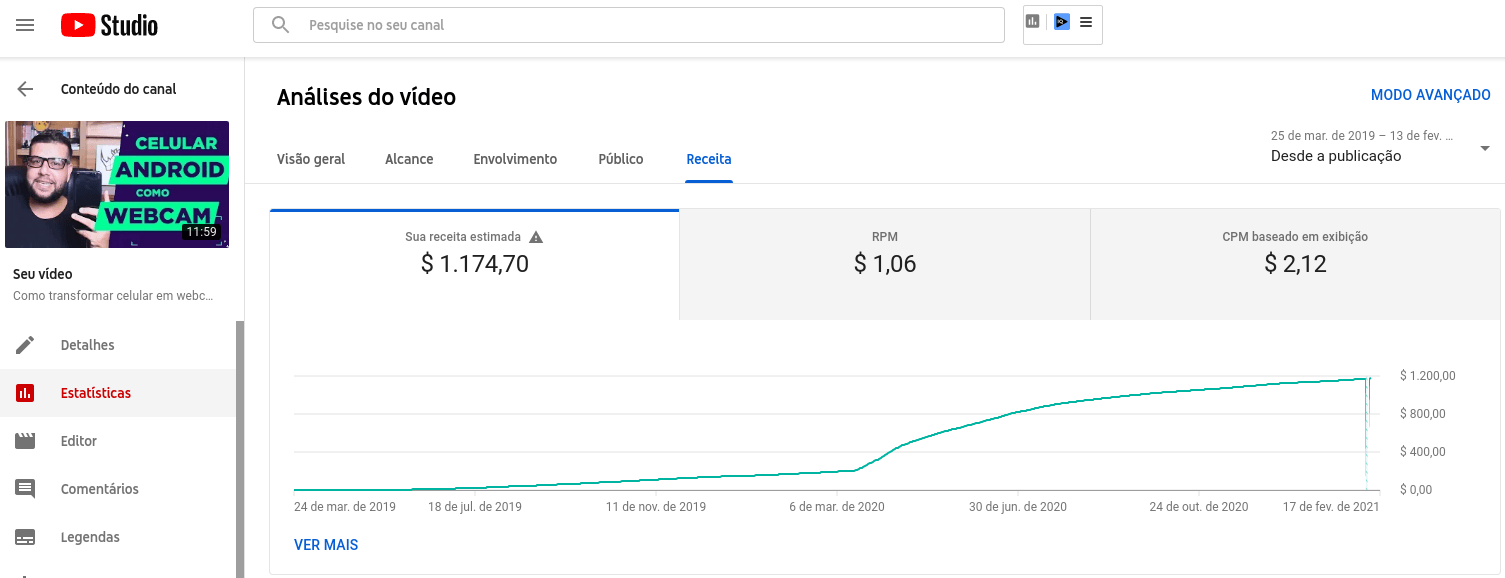Switch to the Alcance tab

tap(409, 159)
